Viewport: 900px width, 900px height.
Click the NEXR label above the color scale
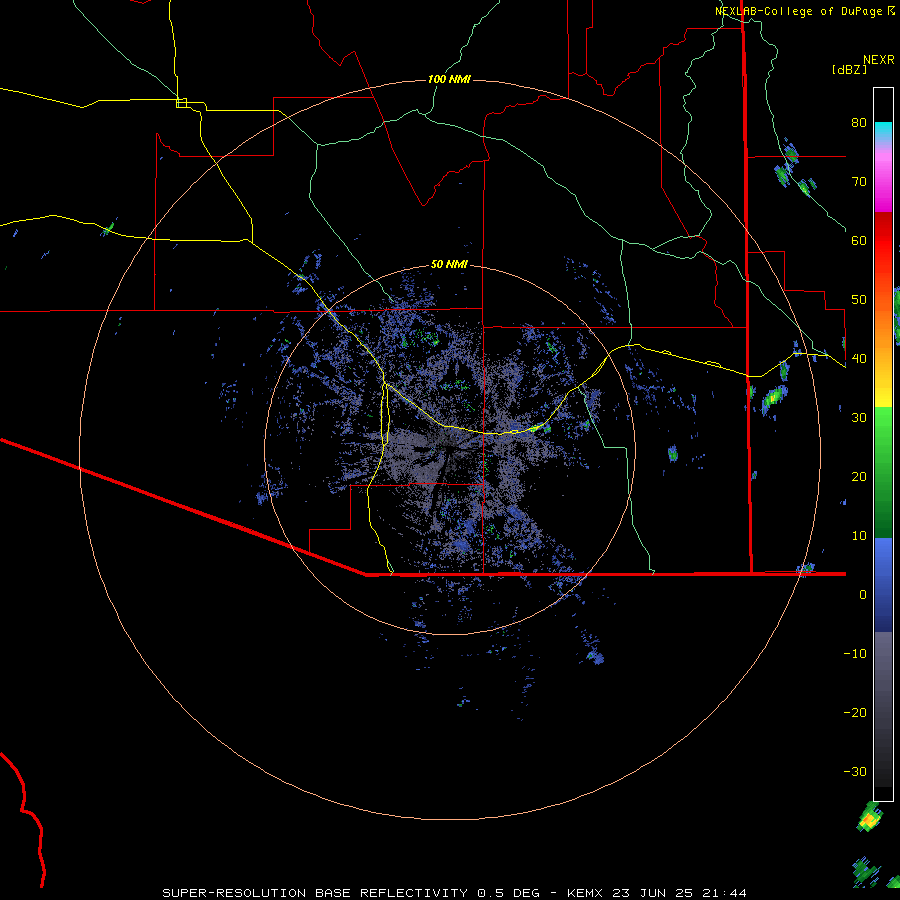coord(878,60)
